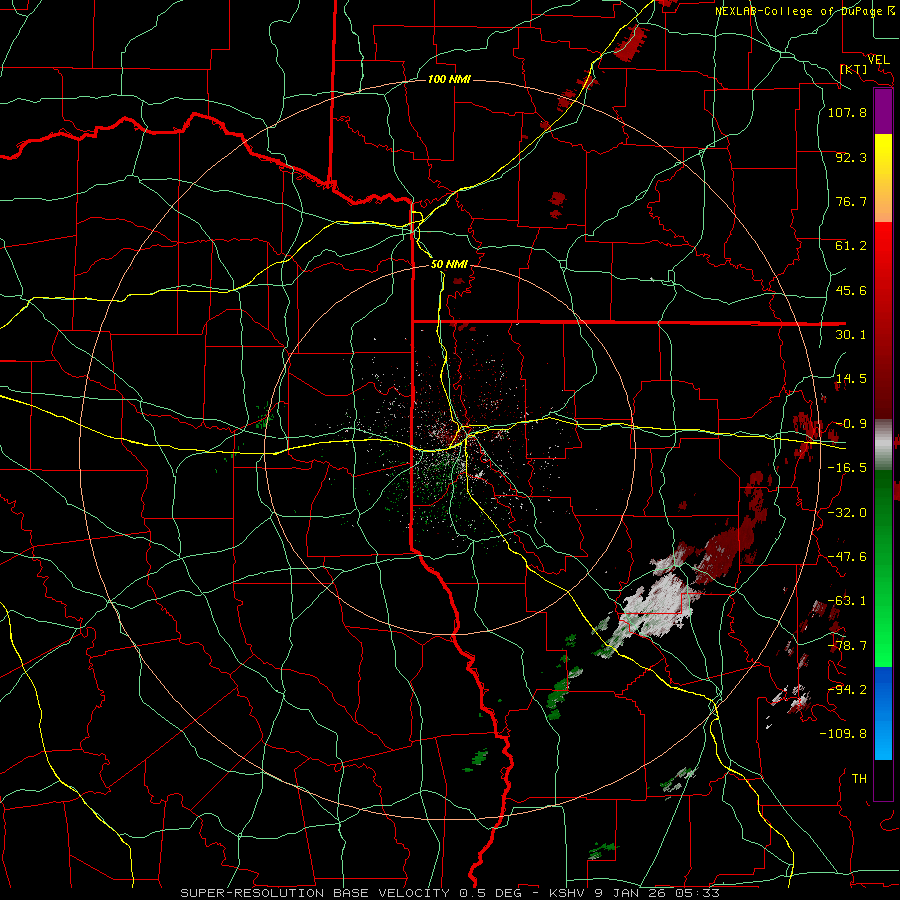The height and width of the screenshot is (900, 900).
Task: Click the [KT] units label
Action: click(x=854, y=69)
